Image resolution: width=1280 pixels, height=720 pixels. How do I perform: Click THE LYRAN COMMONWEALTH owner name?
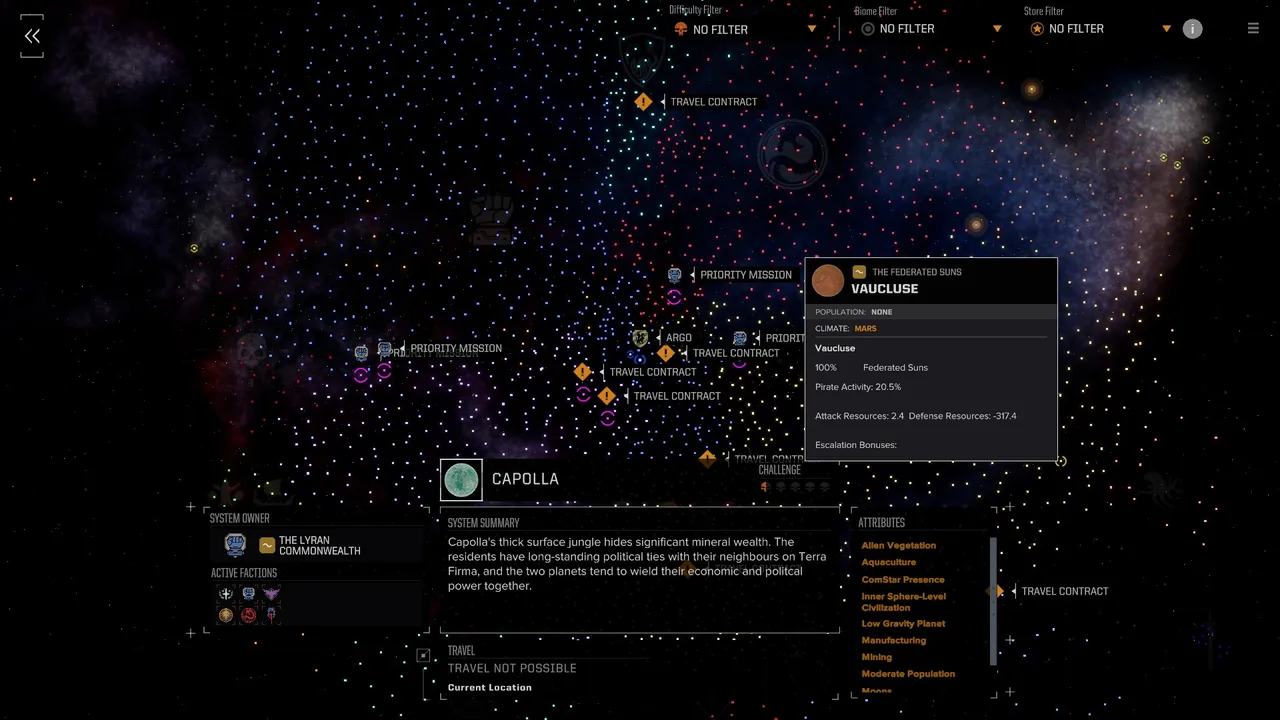[x=319, y=546]
